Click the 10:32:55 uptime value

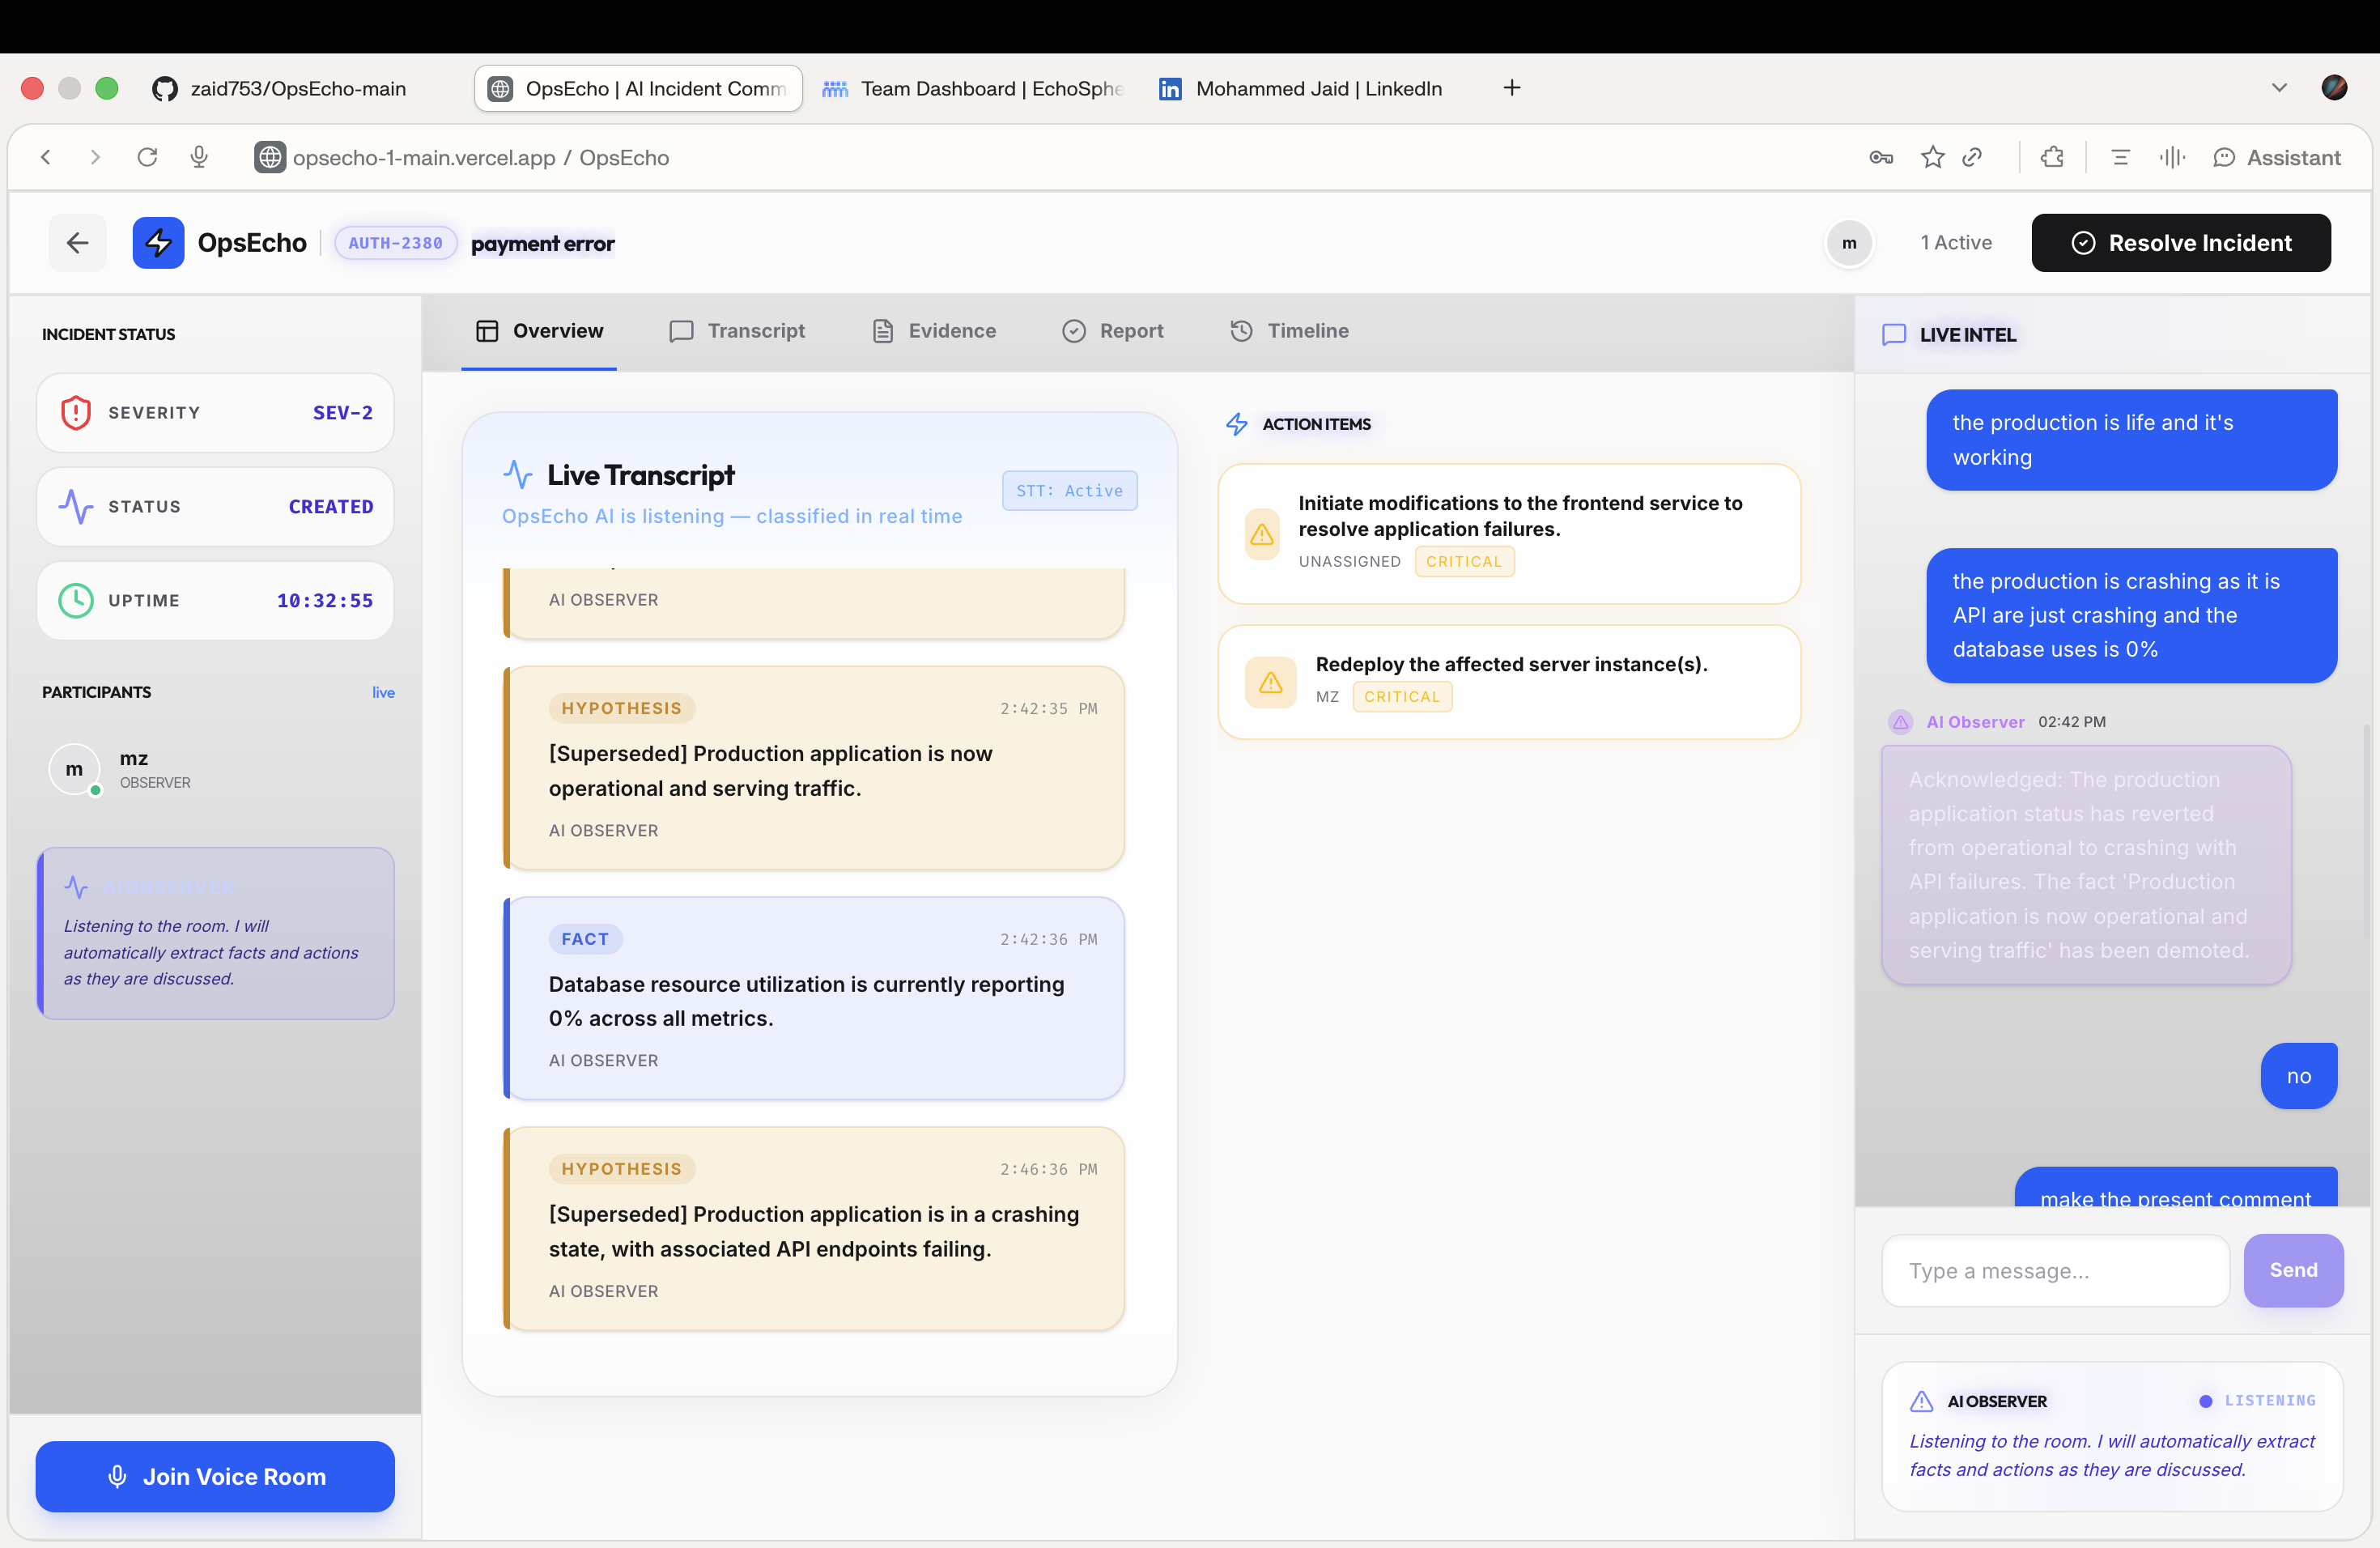324,601
